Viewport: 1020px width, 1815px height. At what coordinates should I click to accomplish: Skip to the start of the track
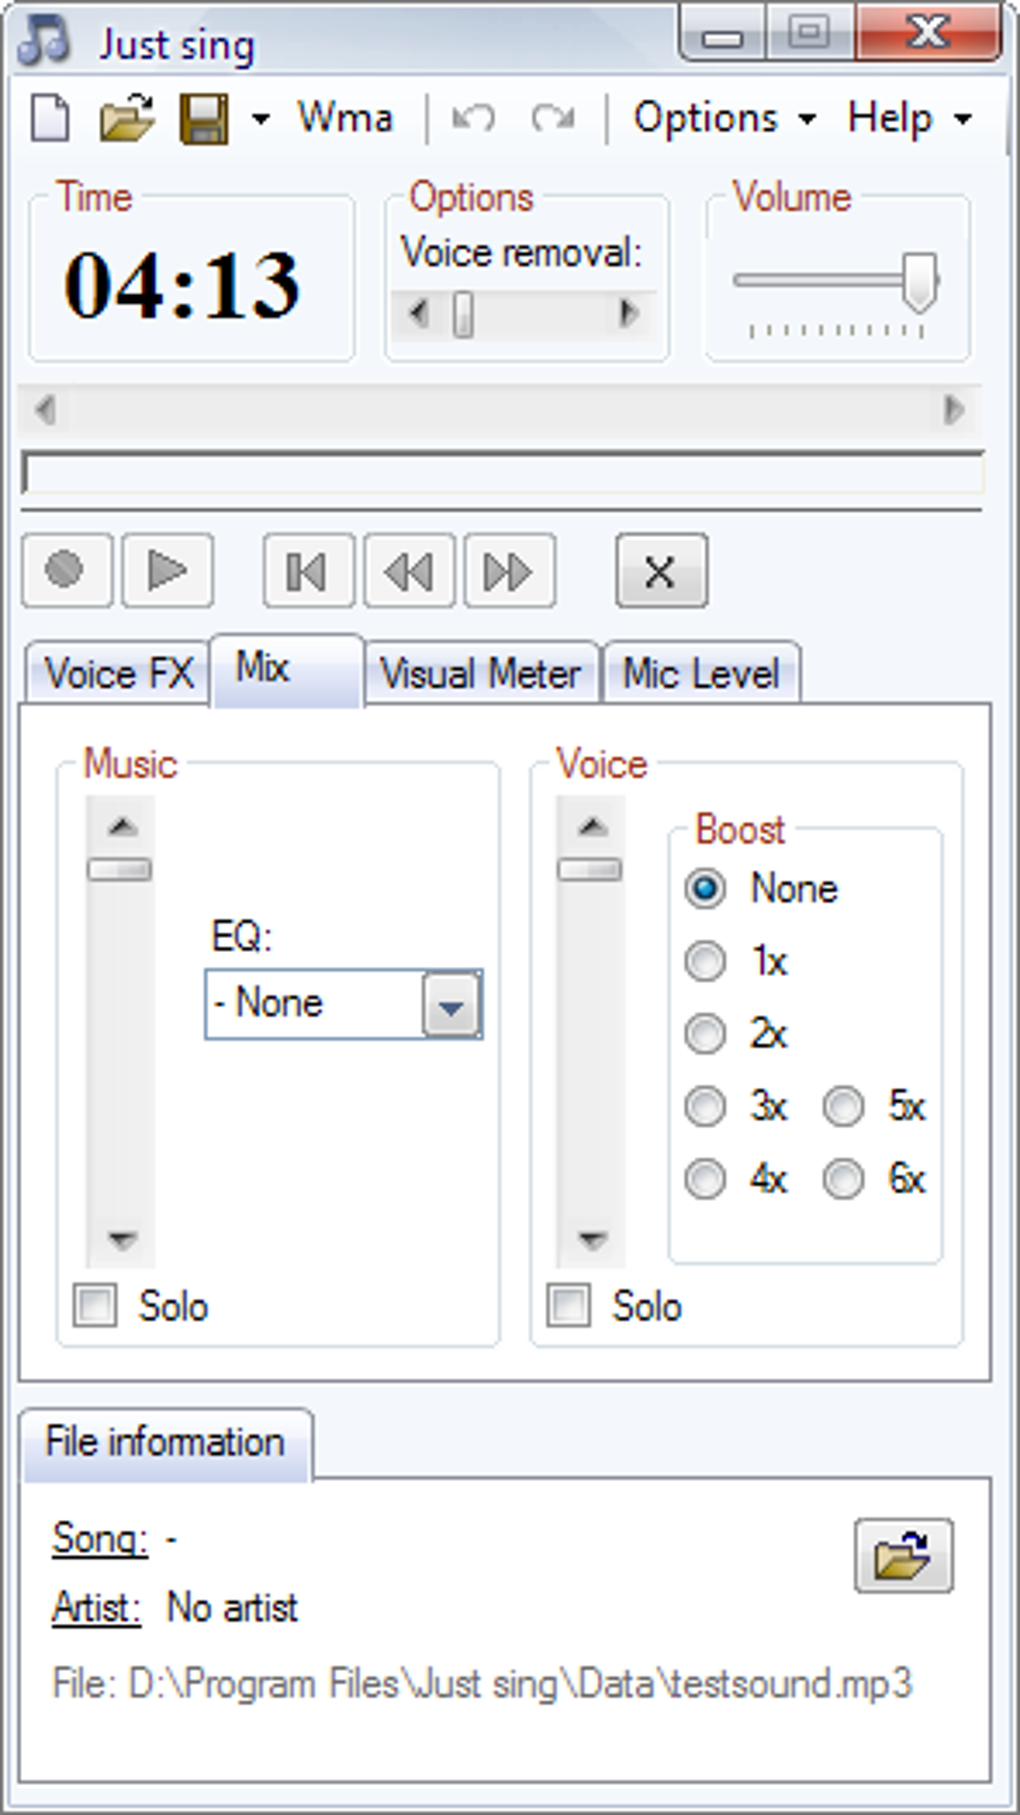307,572
